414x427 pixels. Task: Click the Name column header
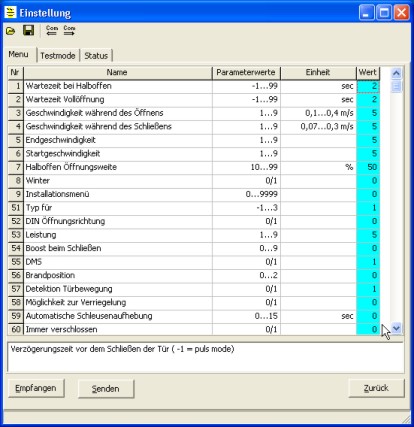pos(117,73)
